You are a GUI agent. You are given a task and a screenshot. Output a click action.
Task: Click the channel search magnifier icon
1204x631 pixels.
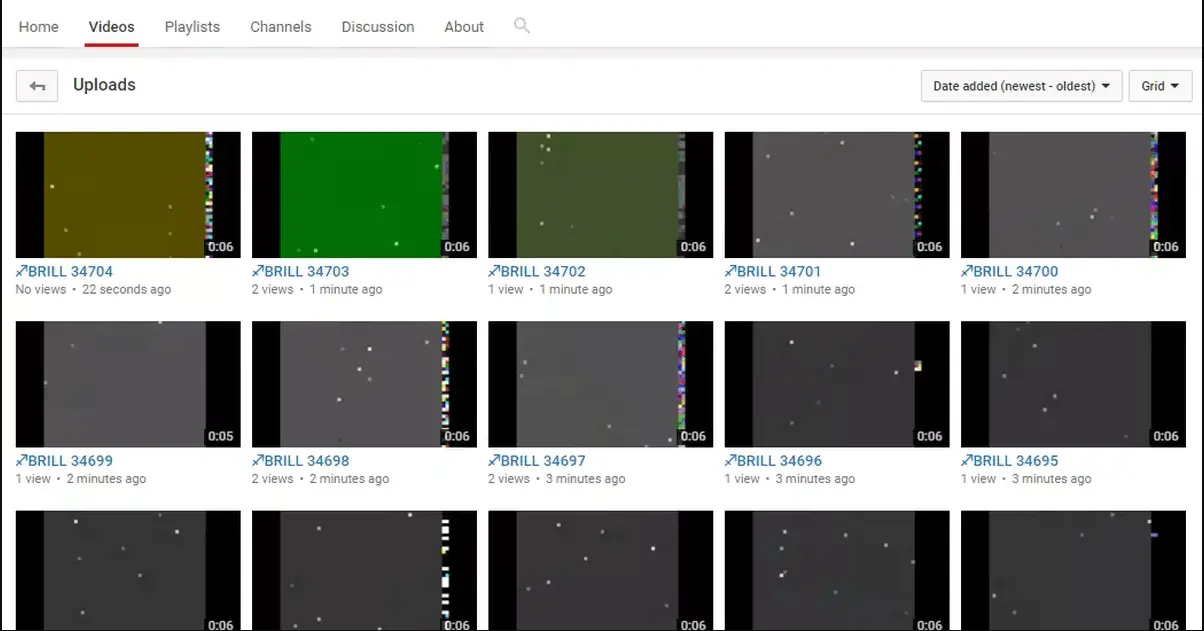pyautogui.click(x=521, y=26)
